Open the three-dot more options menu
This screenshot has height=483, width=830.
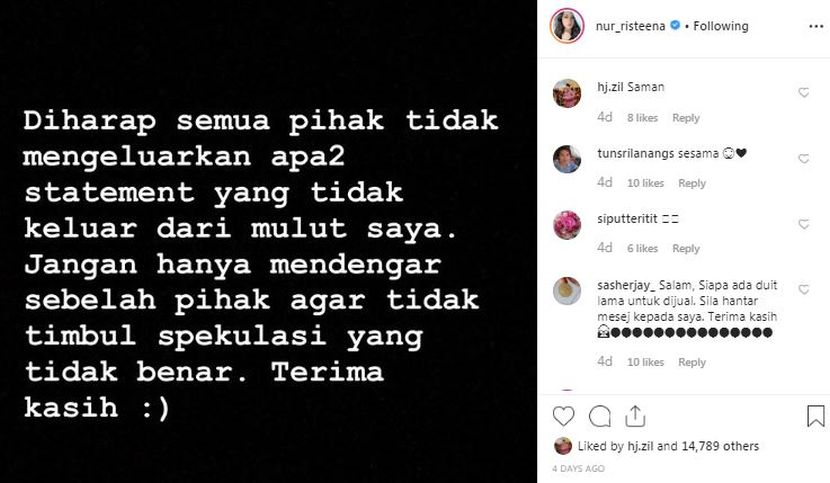pyautogui.click(x=816, y=26)
